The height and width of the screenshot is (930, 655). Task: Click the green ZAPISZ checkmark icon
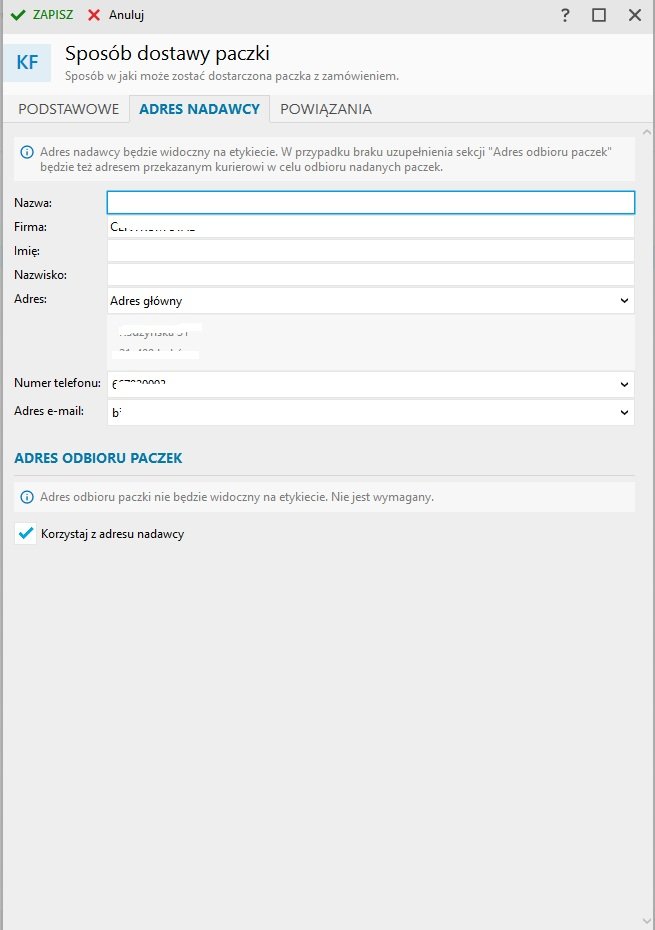(17, 15)
